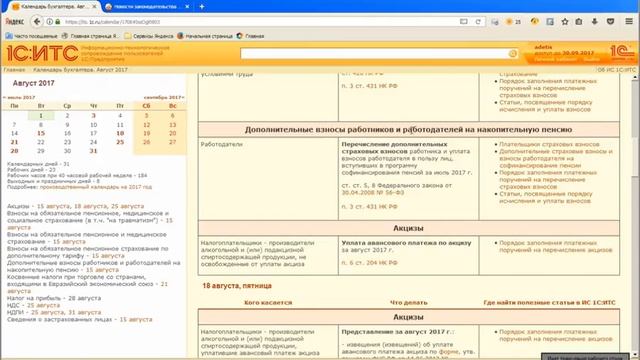Open site info icon in address bar
Image resolution: width=640 pixels, height=360 pixels.
pyautogui.click(x=49, y=22)
